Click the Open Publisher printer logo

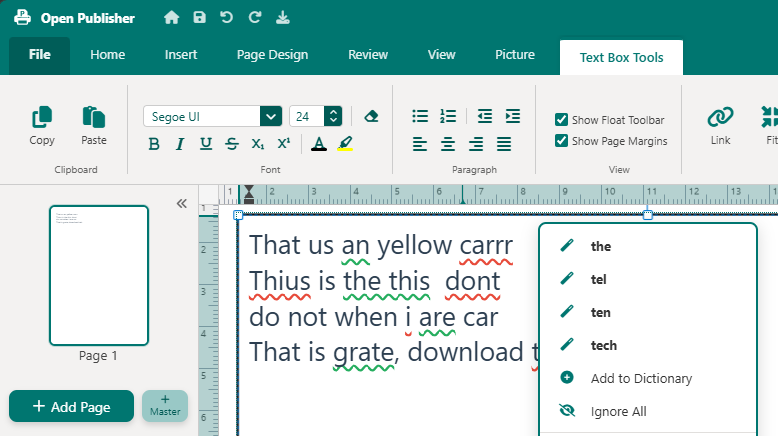(22, 18)
